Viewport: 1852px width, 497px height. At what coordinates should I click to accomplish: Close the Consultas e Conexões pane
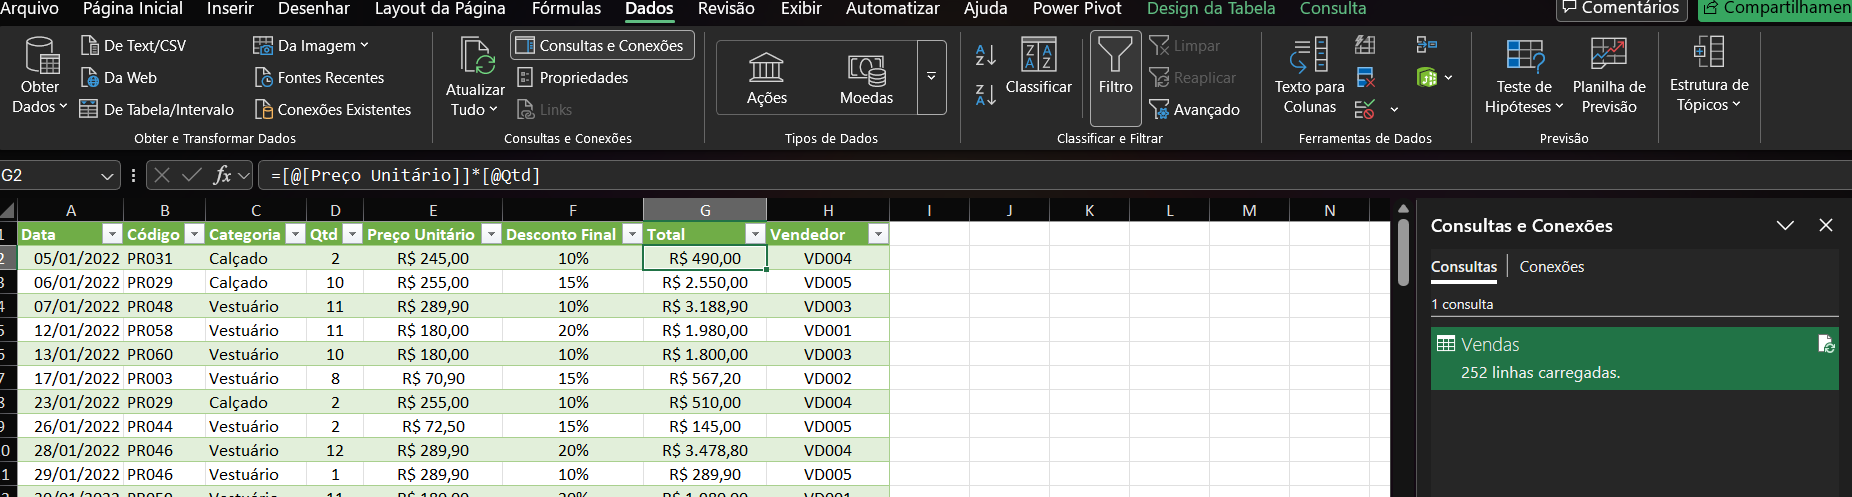[1826, 226]
